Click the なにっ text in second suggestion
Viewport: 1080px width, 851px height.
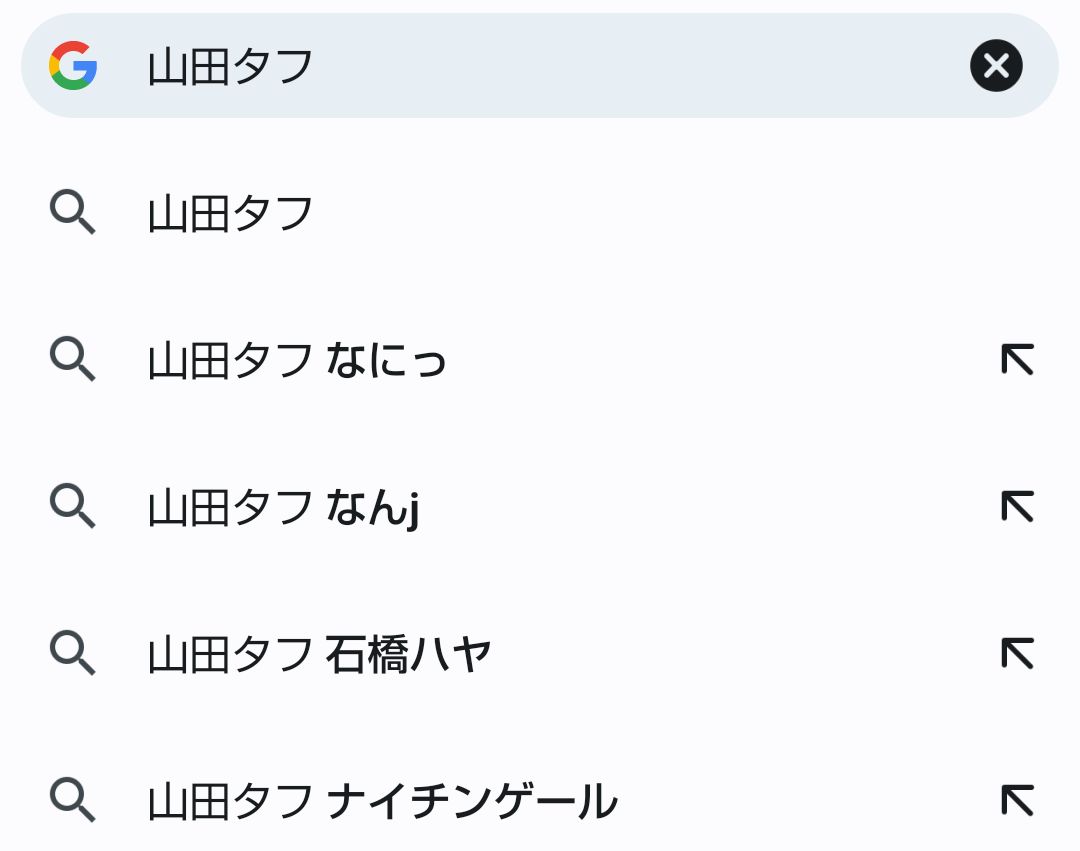click(x=386, y=360)
